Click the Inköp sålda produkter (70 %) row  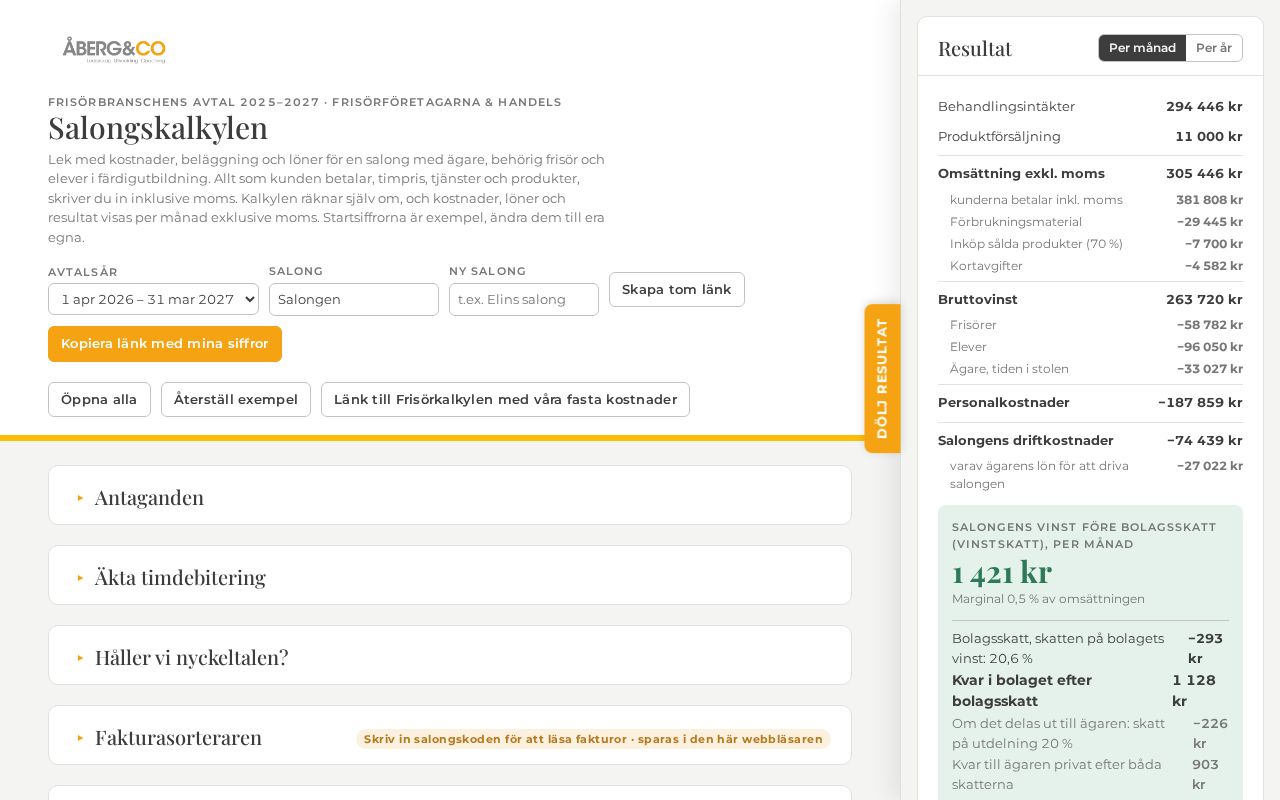click(1096, 243)
